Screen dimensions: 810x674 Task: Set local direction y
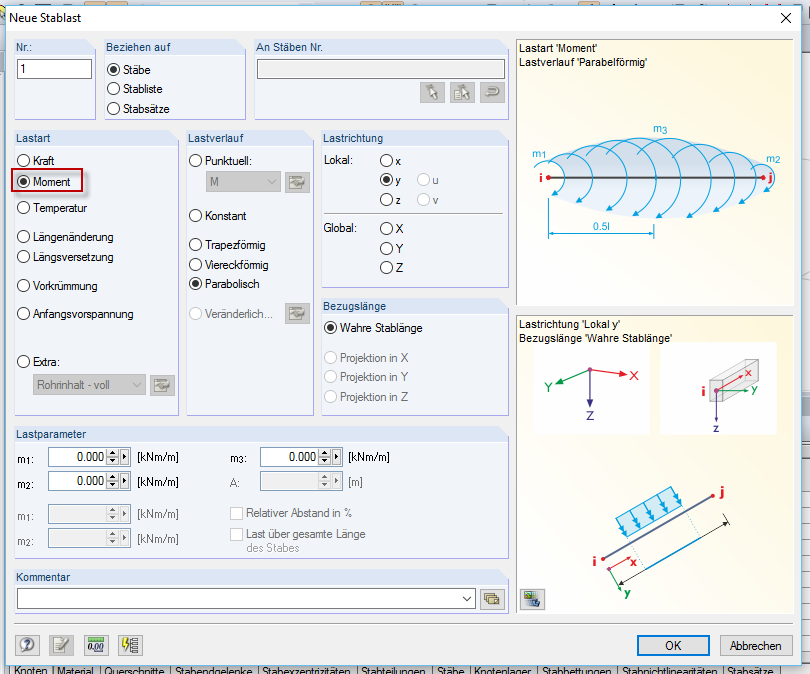point(386,180)
